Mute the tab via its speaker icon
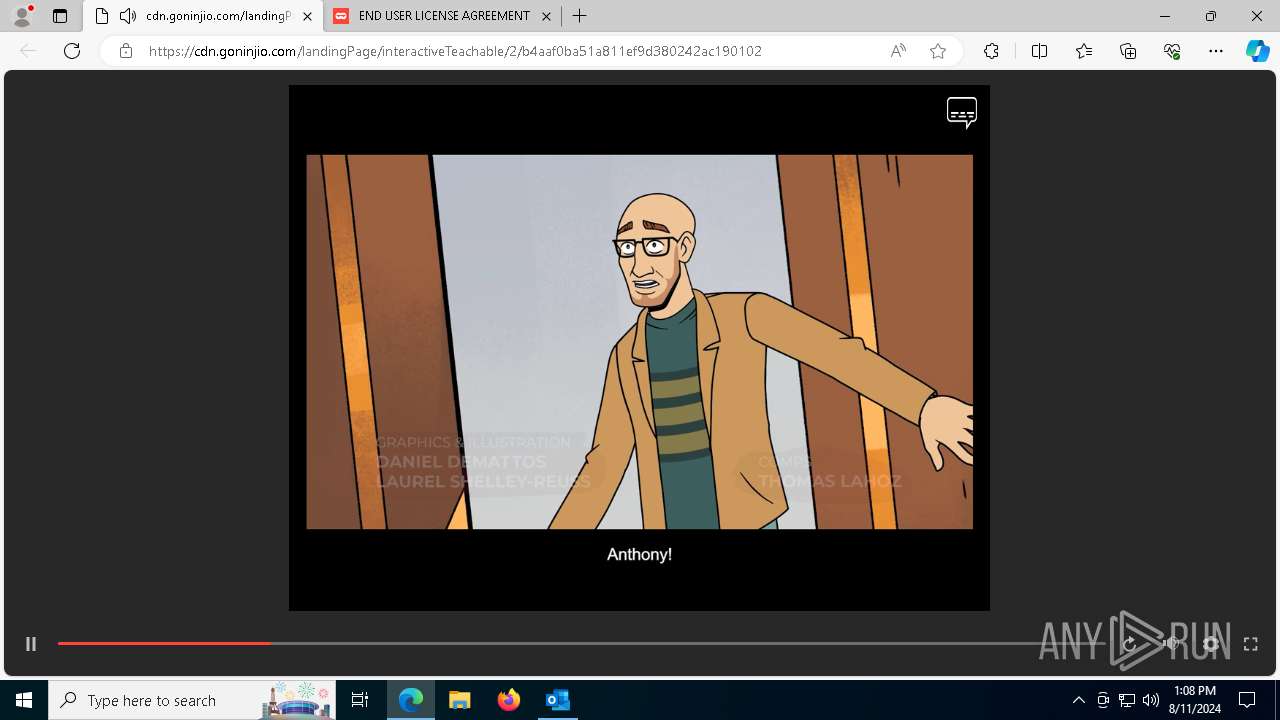Screen dimensions: 1280x720 [128, 16]
